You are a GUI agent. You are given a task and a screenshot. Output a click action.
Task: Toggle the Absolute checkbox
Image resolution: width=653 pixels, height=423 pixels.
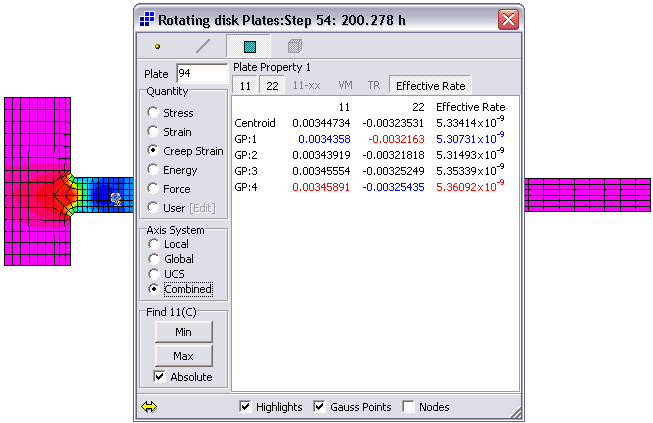[x=159, y=377]
